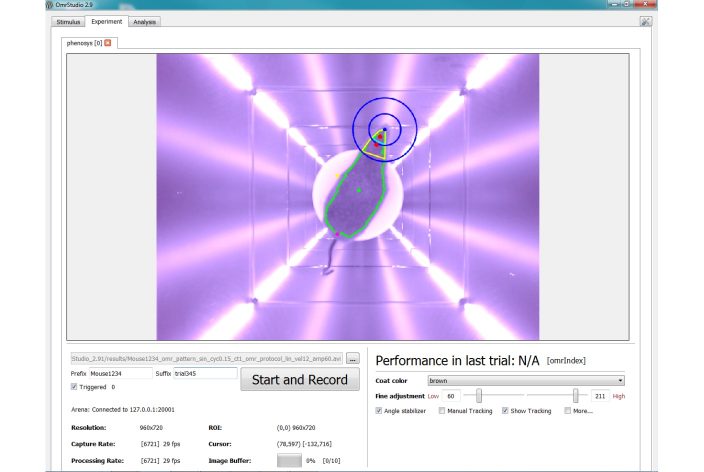Check the More... option checkbox
Viewport: 704px width, 472px height.
point(568,410)
